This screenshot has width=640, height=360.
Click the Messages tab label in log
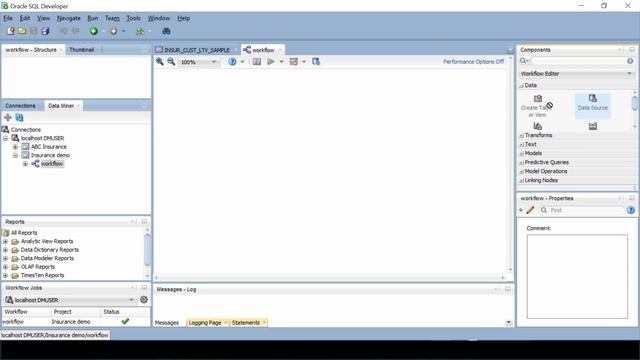tap(167, 322)
